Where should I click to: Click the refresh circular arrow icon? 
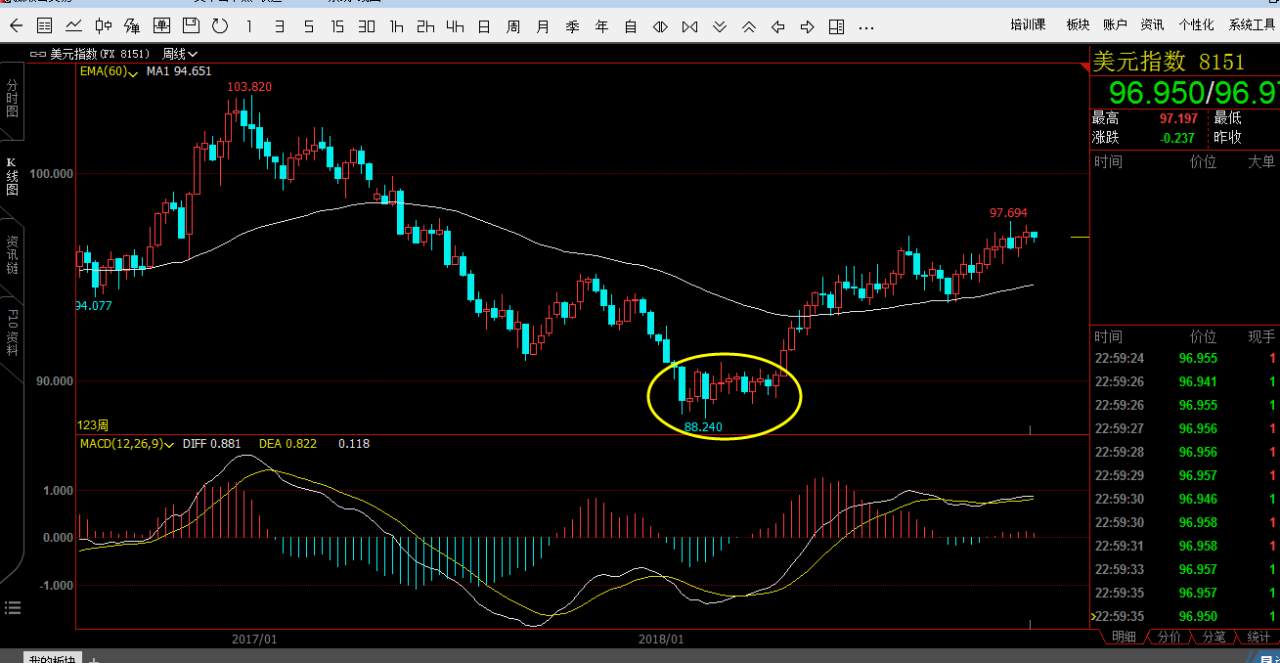point(220,26)
